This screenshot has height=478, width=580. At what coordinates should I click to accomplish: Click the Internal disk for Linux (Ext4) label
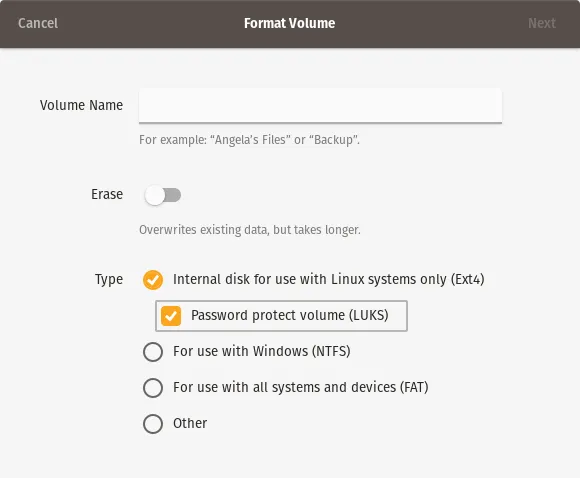(328, 279)
